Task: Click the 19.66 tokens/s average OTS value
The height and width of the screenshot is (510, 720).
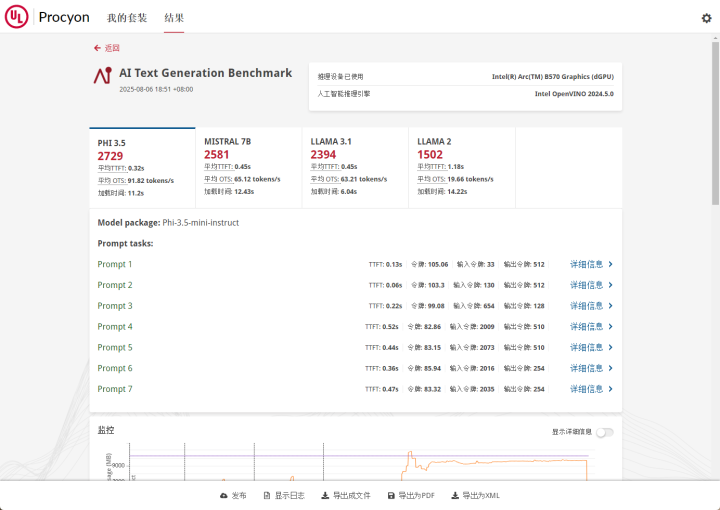Action: tap(470, 179)
